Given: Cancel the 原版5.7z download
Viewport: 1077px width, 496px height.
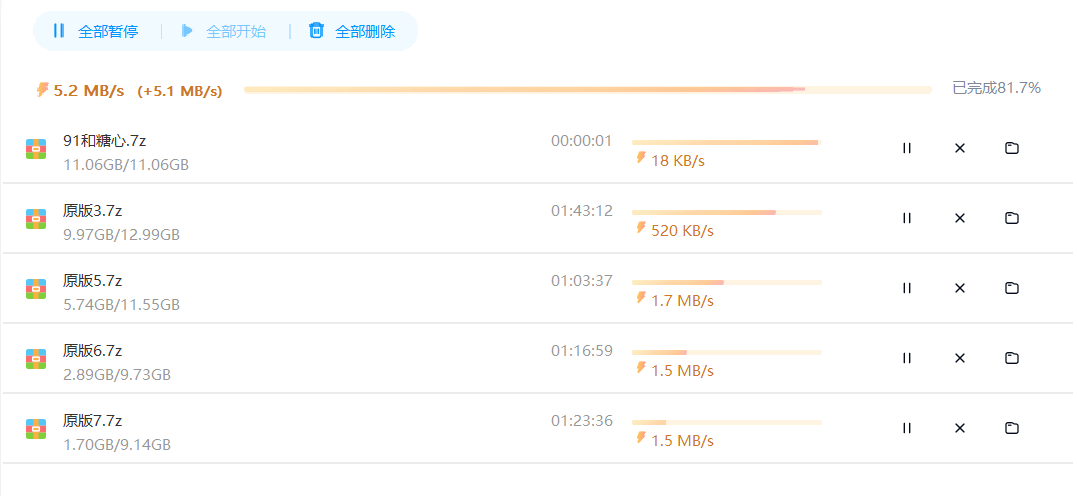Looking at the screenshot, I should pyautogui.click(x=960, y=288).
